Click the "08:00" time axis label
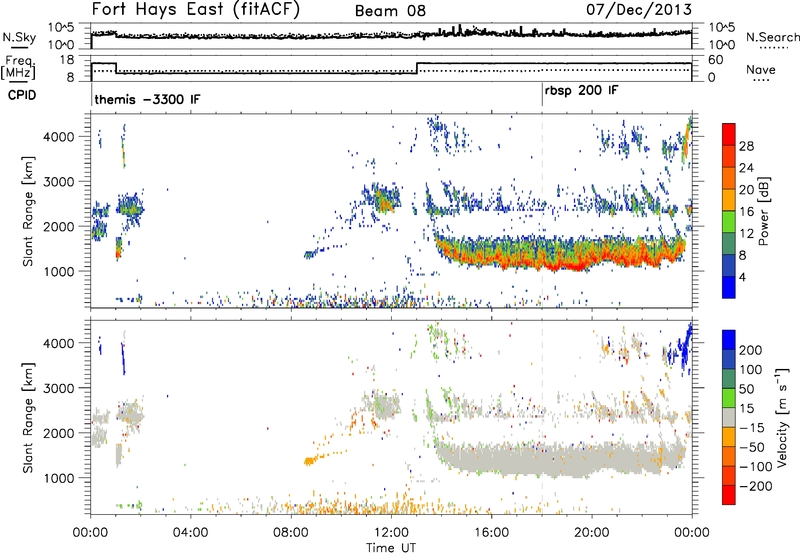Screen dimensions: 800x554 290,532
